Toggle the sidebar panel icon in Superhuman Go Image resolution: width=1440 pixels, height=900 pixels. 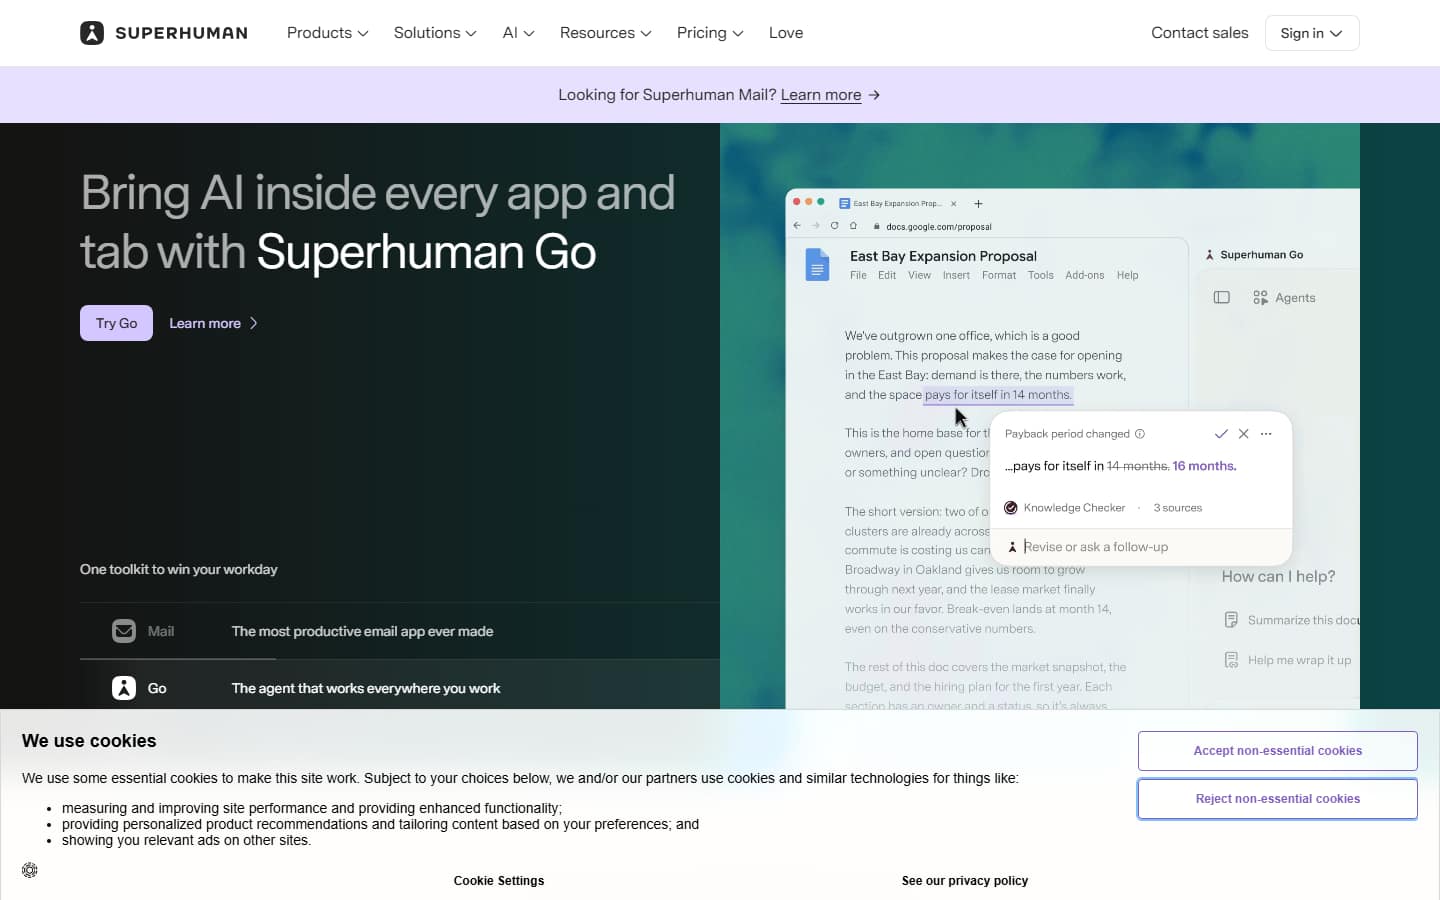point(1221,298)
